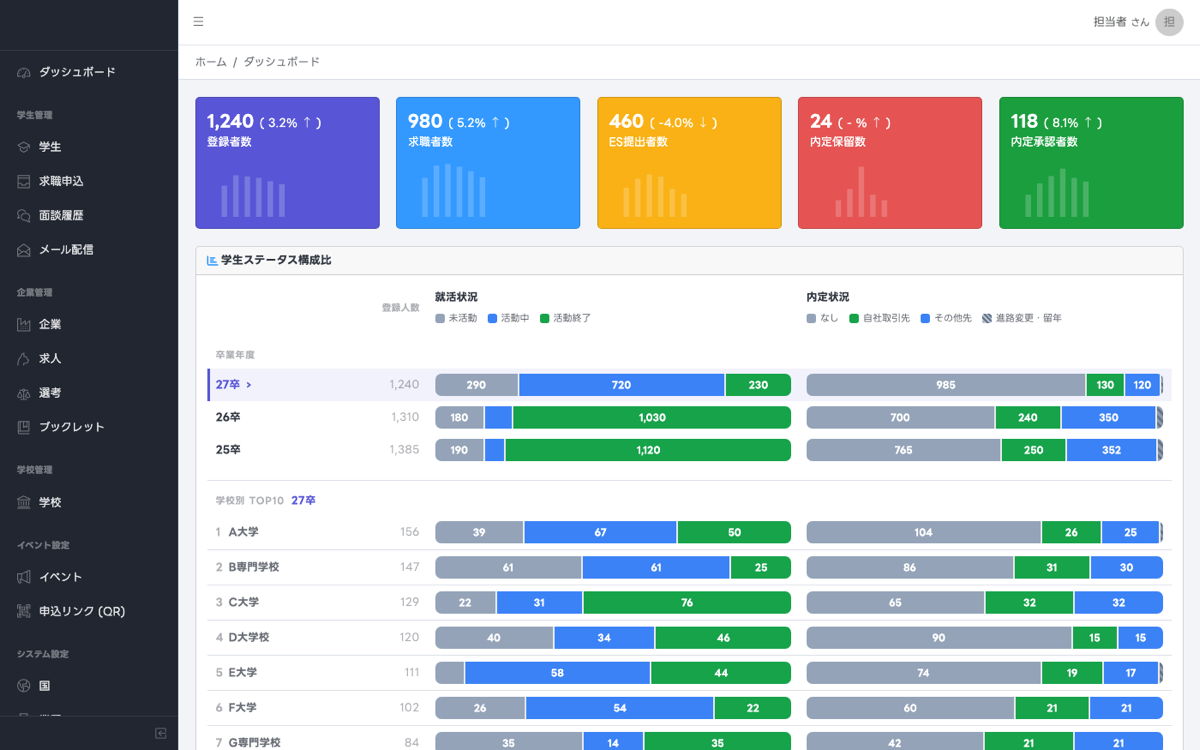Screen dimensions: 1200x750
Task: Click the D大学校 school row
Action: point(689,637)
